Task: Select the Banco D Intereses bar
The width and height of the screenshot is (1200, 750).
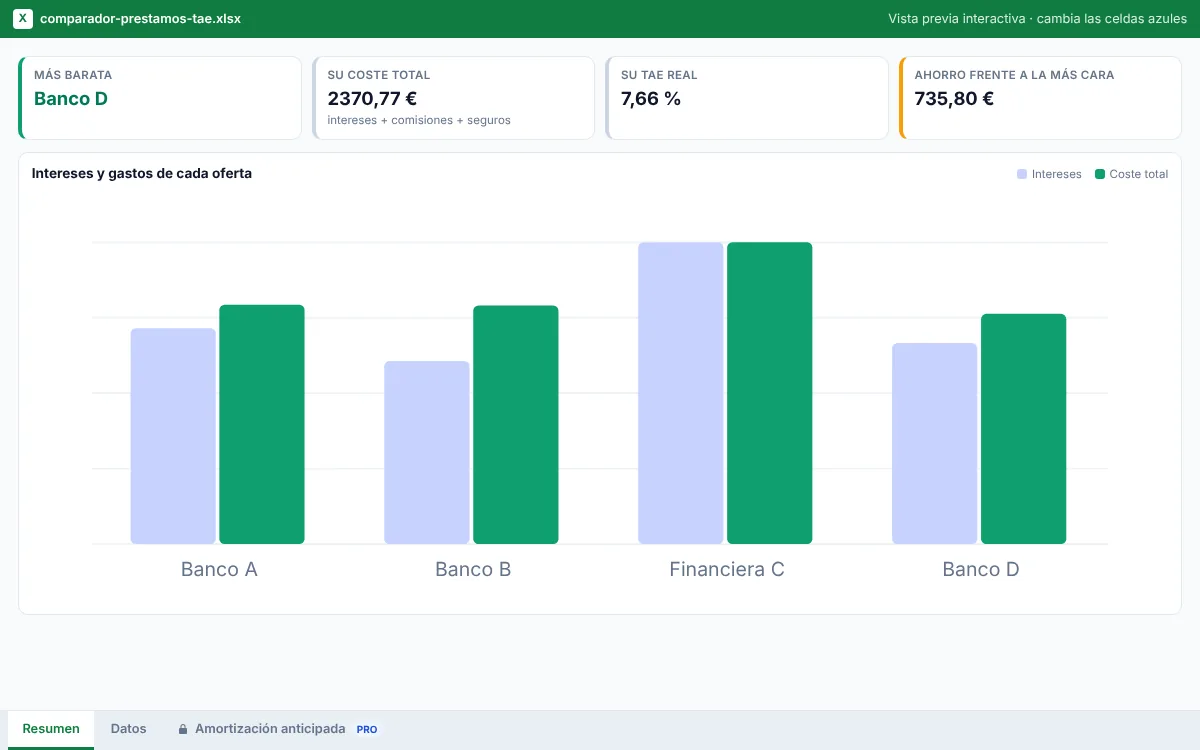Action: (x=935, y=443)
